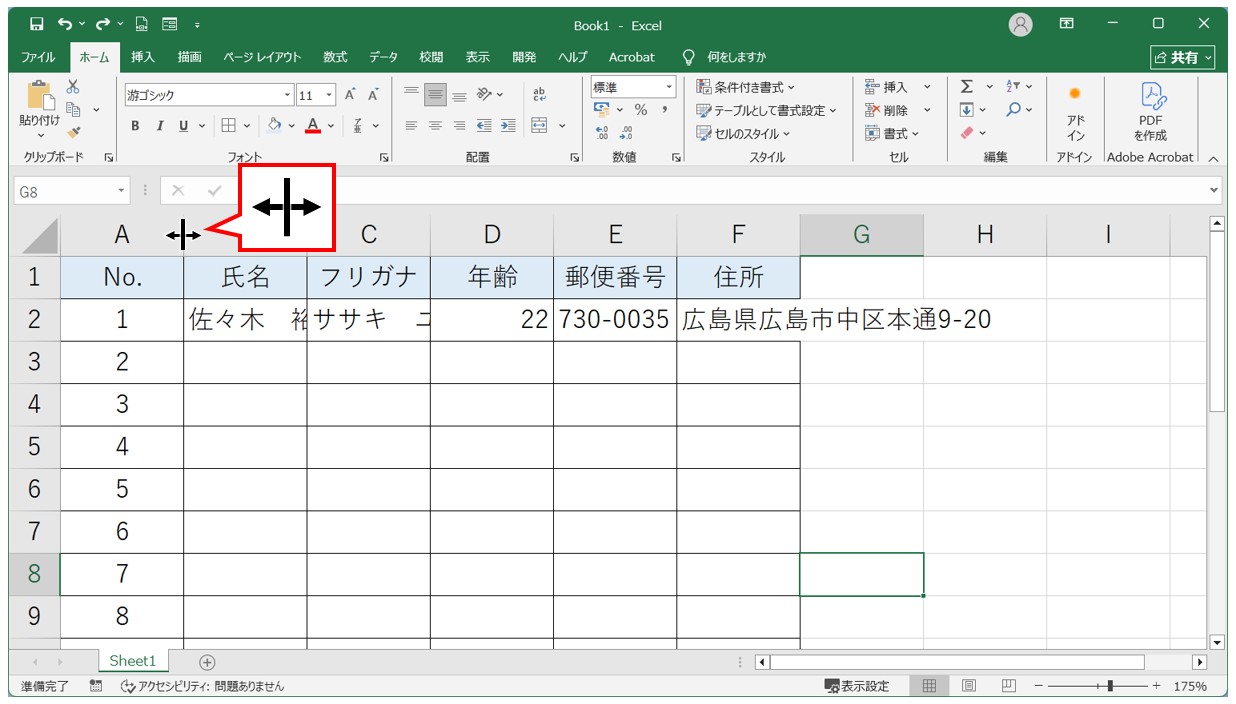Align the text to the bottom
Screen dimensions: 1236x704
pyautogui.click(x=459, y=95)
